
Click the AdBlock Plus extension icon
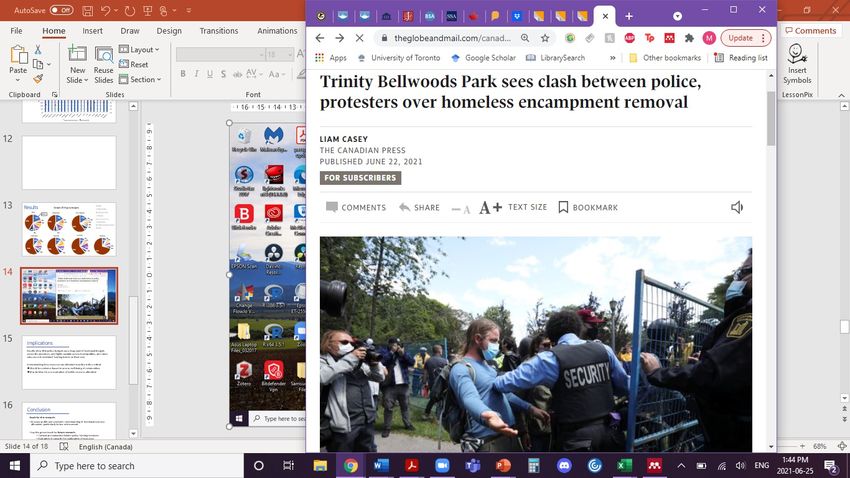point(629,38)
